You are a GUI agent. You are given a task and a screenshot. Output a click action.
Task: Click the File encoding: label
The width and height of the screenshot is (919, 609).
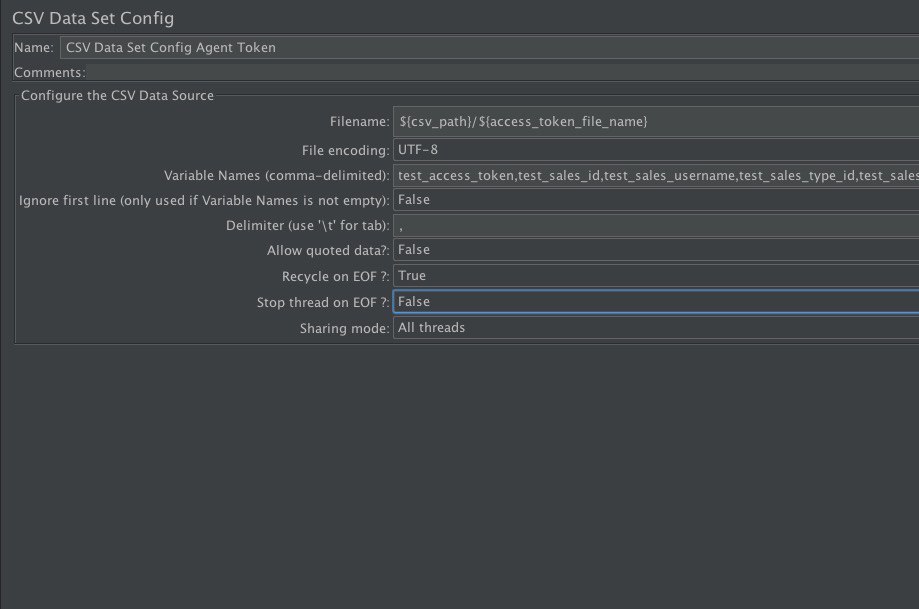click(345, 150)
